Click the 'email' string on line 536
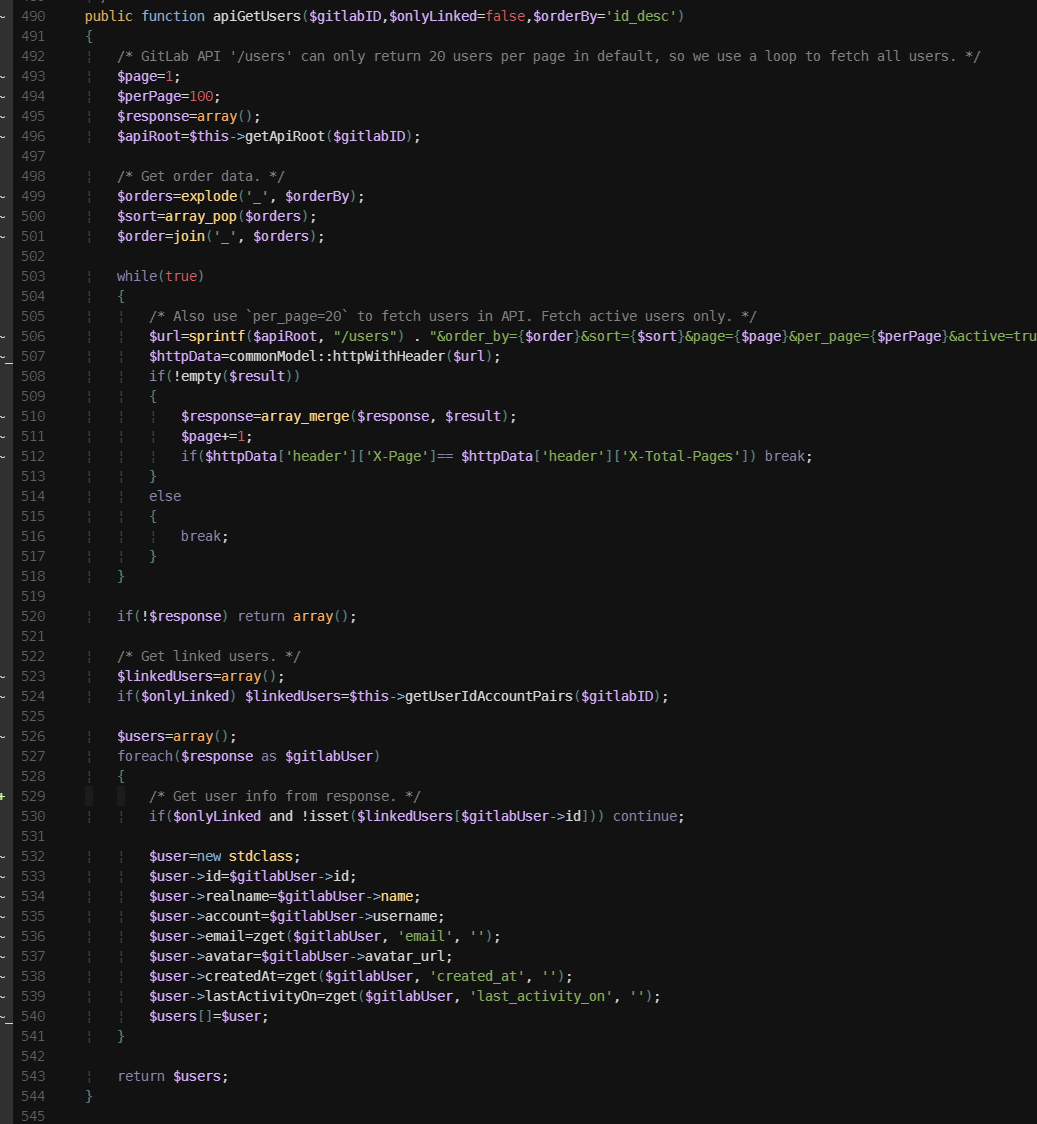1037x1124 pixels. (x=425, y=937)
